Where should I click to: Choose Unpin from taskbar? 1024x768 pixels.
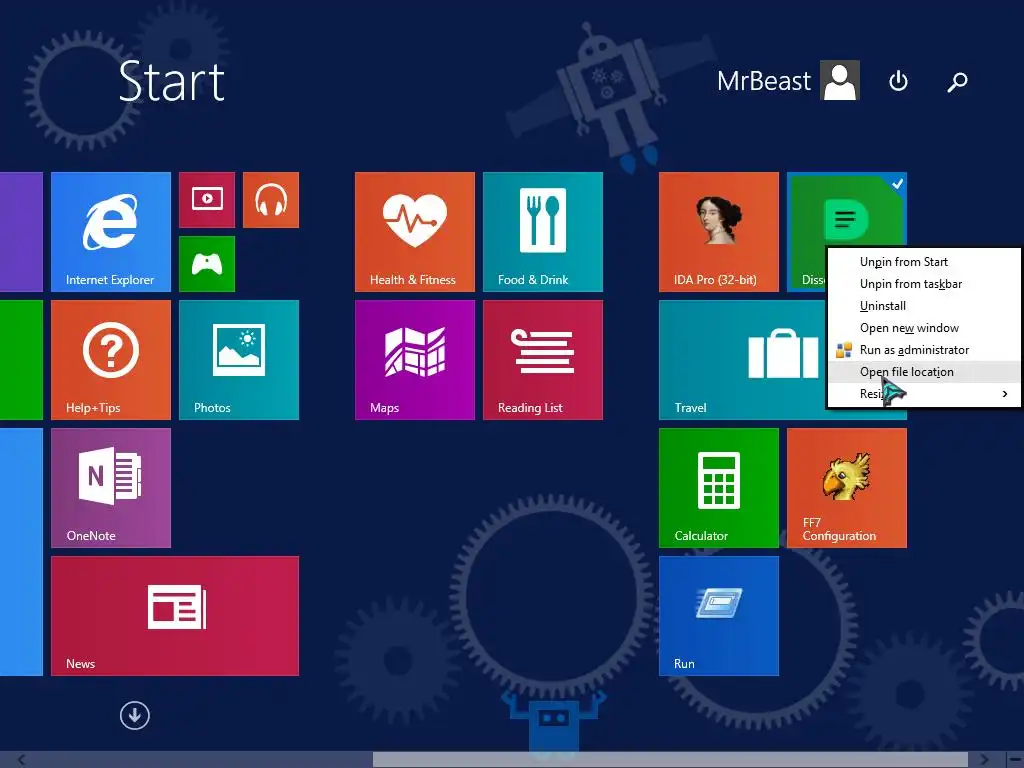pos(923,284)
